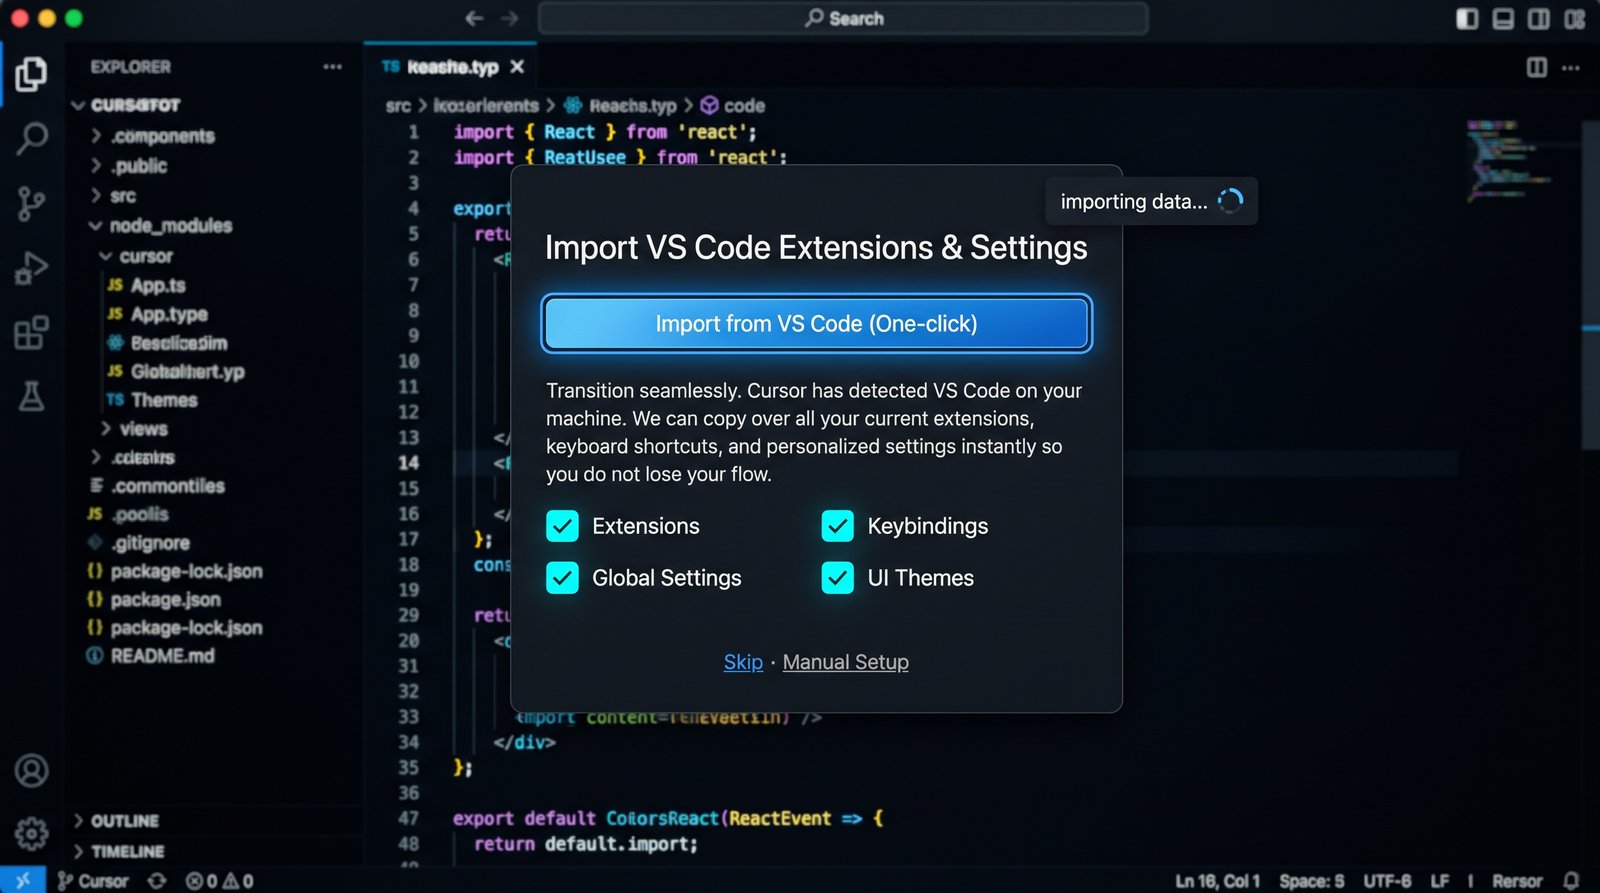Click the Manual Setup link
Image resolution: width=1600 pixels, height=893 pixels.
point(845,662)
